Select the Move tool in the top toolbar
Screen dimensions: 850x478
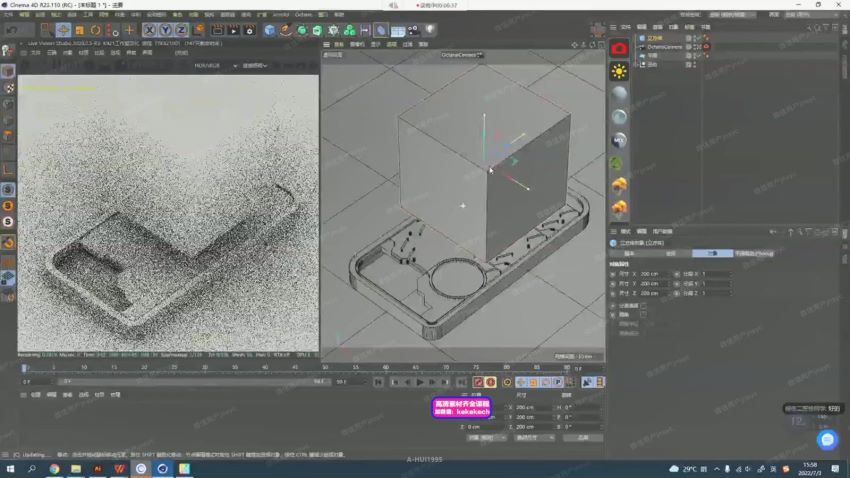click(62, 30)
